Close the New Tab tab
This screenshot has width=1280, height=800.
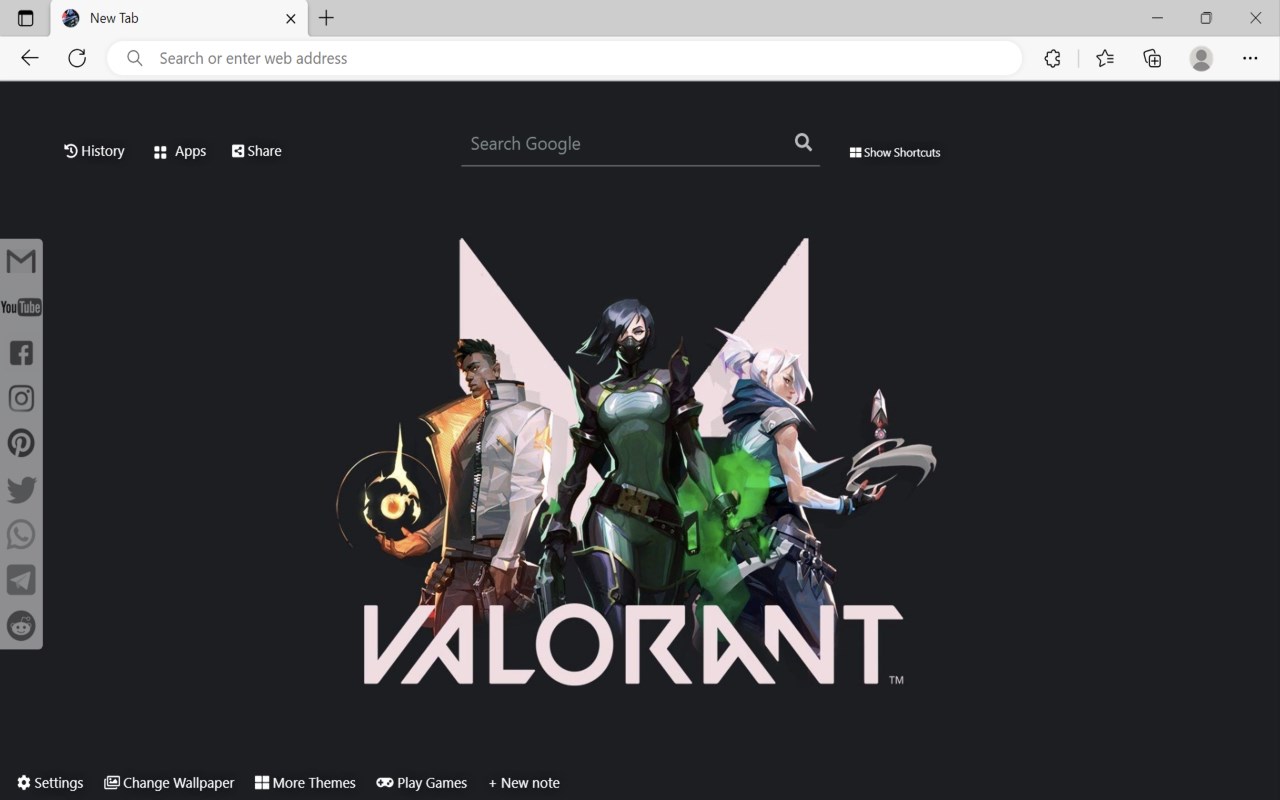(291, 18)
